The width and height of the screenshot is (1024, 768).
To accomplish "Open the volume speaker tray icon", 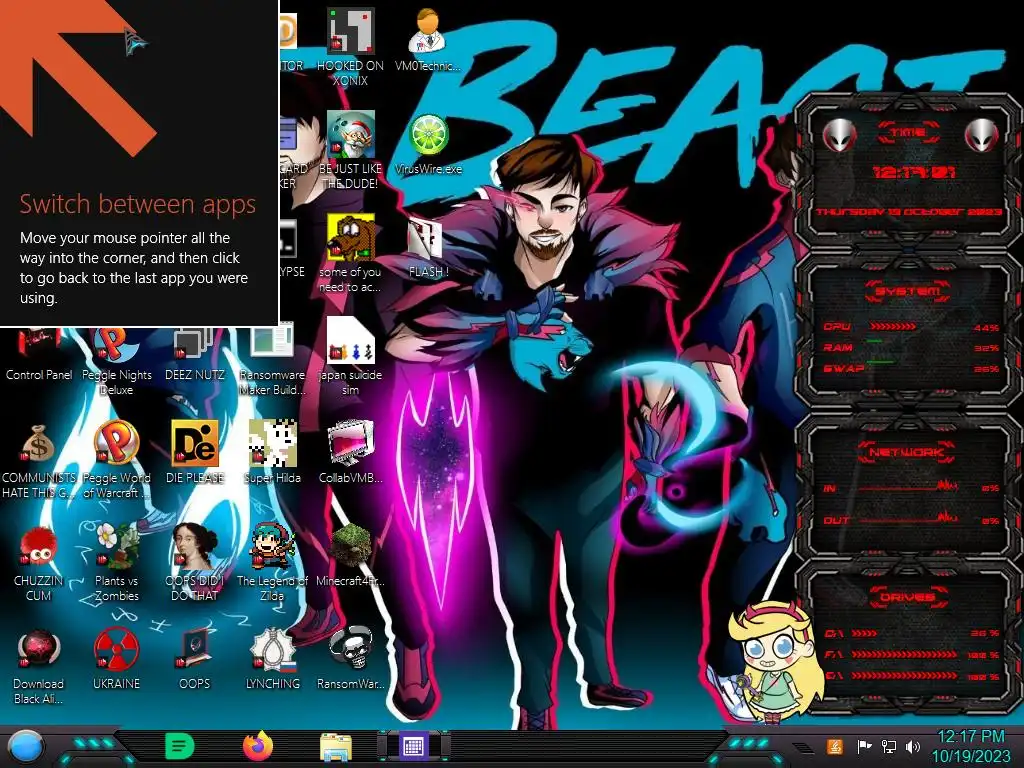I will pos(913,746).
